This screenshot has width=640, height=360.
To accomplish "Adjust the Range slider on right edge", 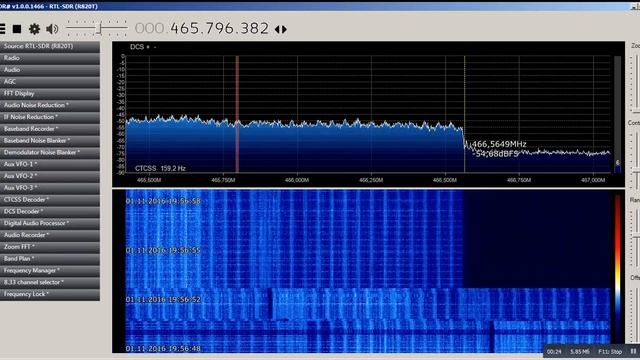I will tap(636, 237).
